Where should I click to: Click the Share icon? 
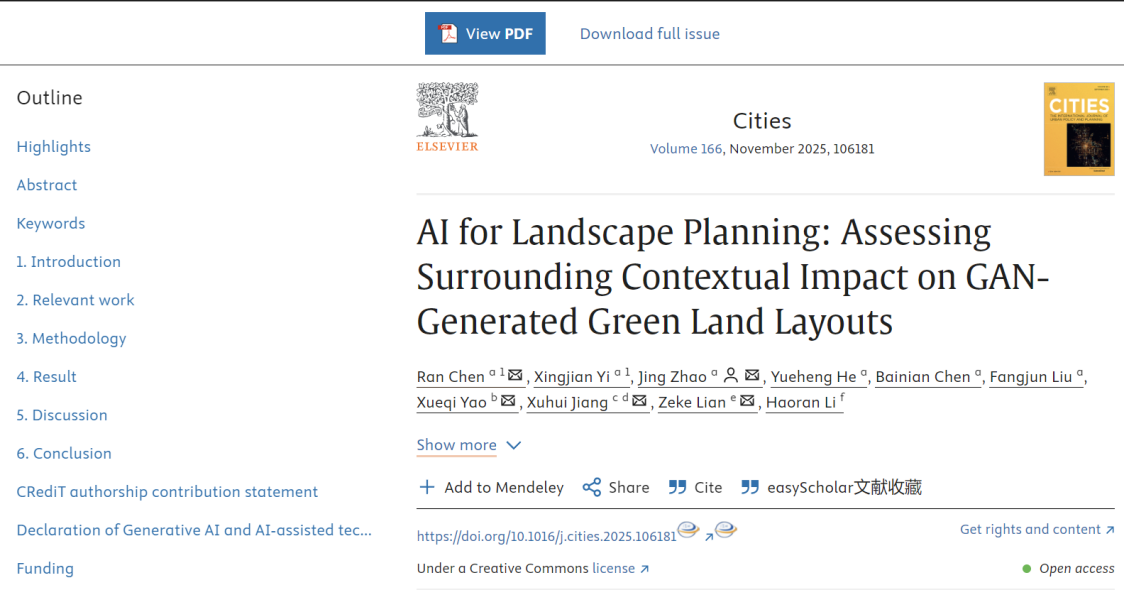[592, 487]
